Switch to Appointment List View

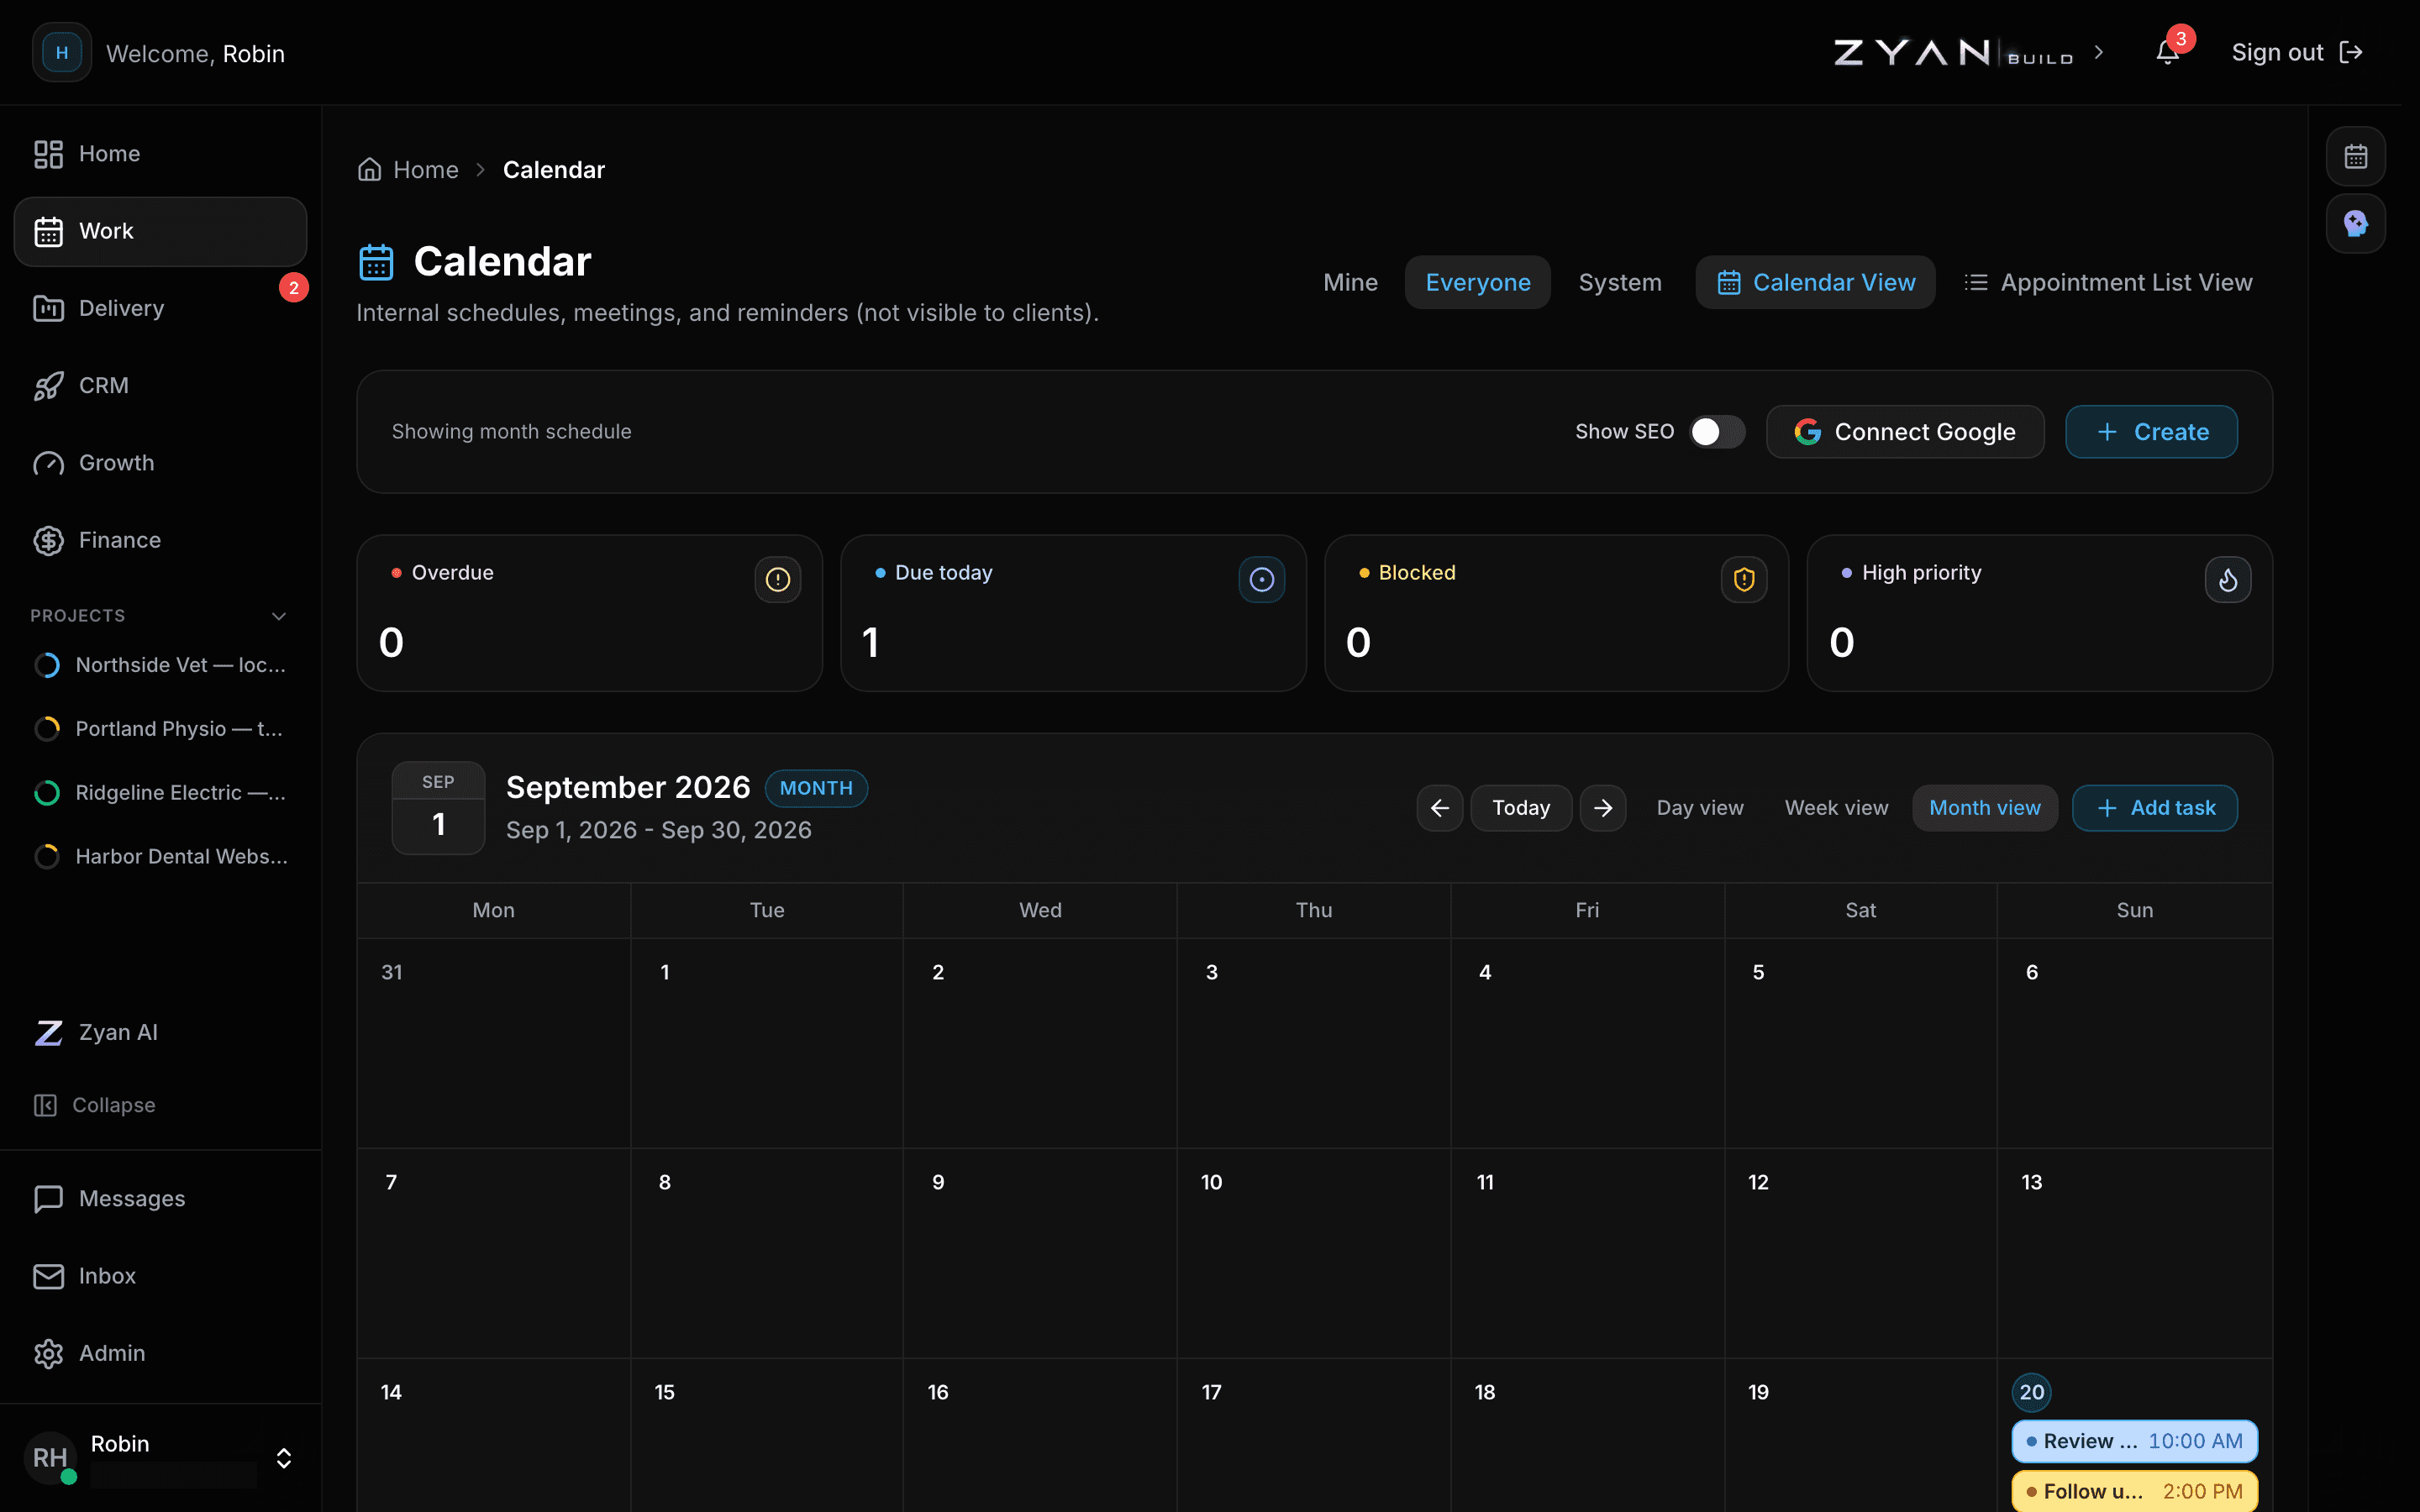2108,283
